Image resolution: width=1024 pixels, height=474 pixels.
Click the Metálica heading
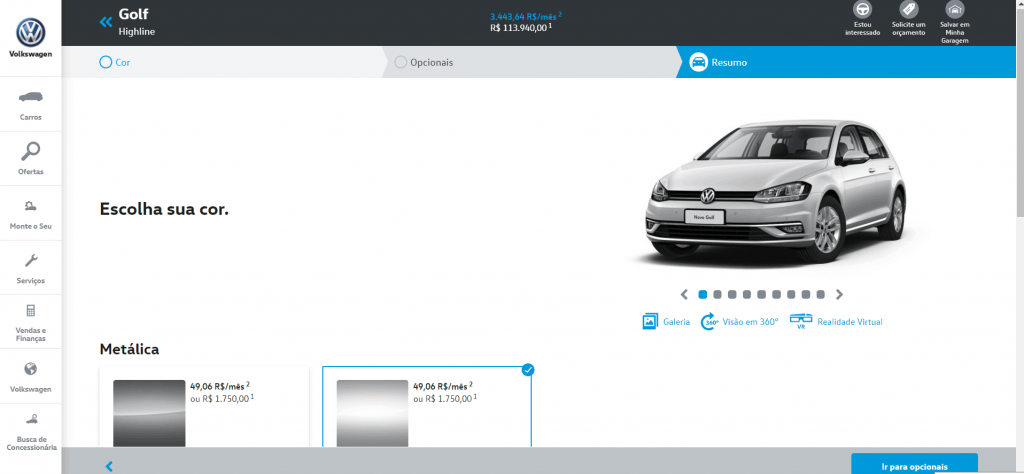129,349
